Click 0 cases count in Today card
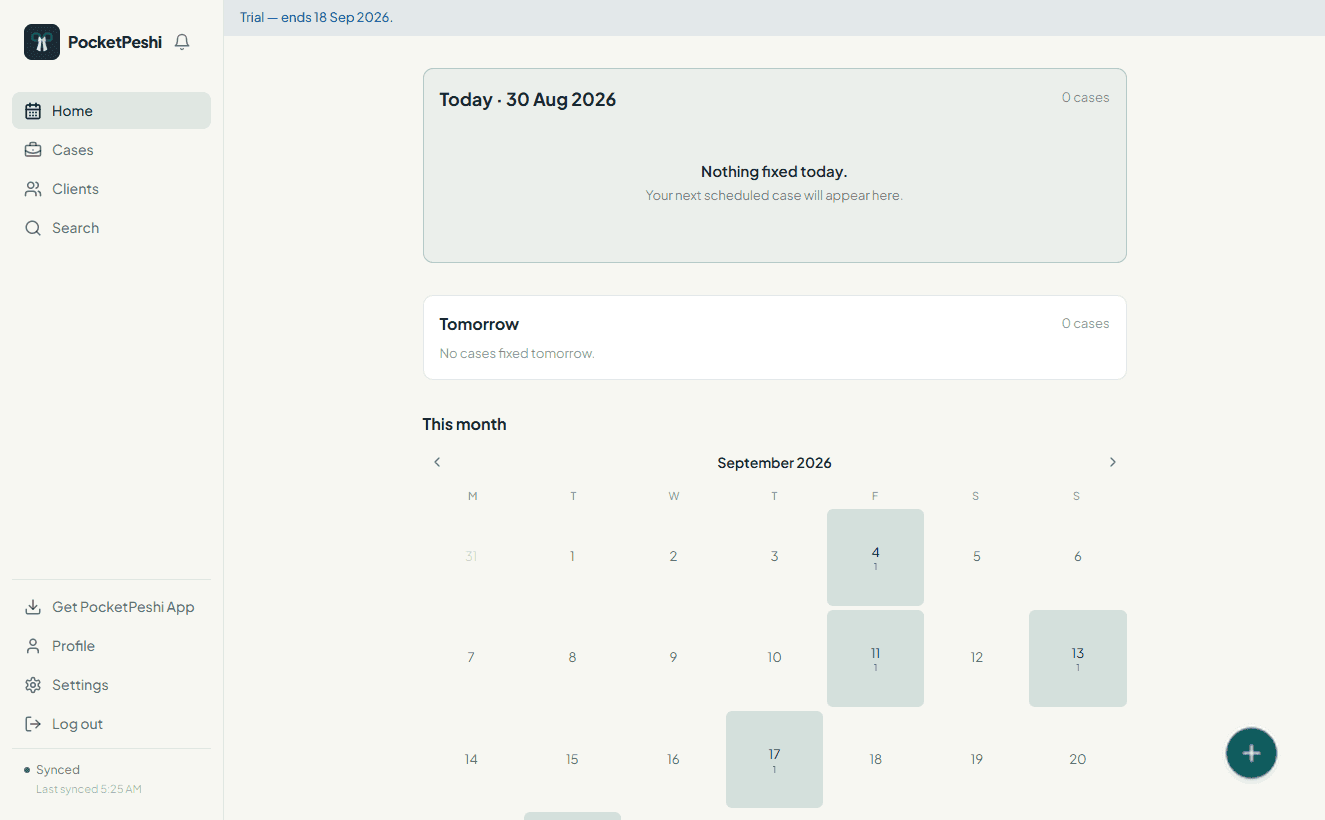The width and height of the screenshot is (1325, 820). click(x=1085, y=97)
